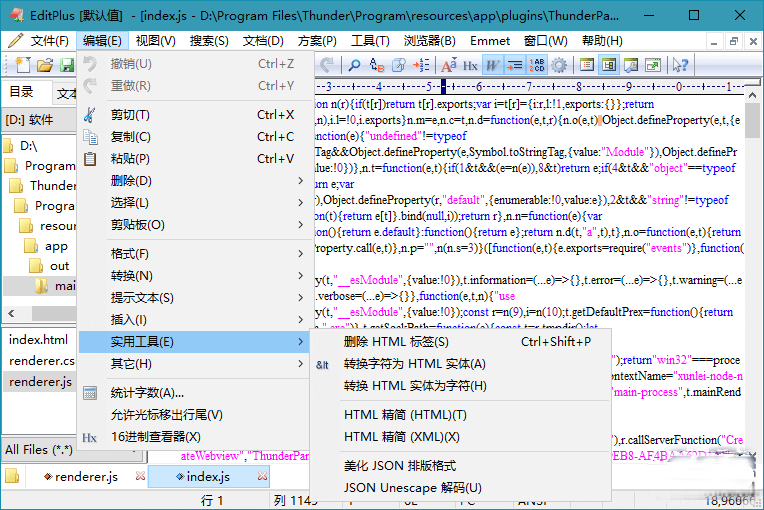Expand the 选择(L) submenu
764x510 pixels.
coord(193,203)
